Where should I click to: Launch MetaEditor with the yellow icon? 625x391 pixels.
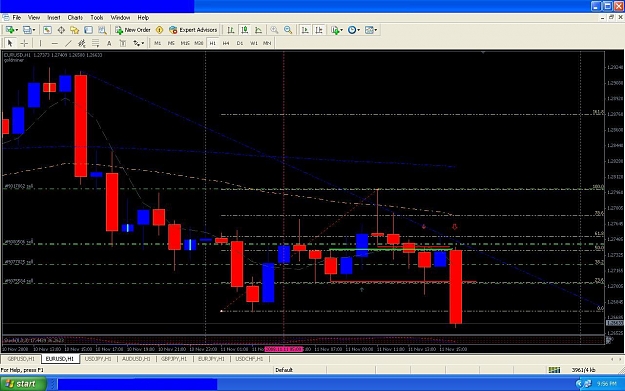[x=159, y=30]
